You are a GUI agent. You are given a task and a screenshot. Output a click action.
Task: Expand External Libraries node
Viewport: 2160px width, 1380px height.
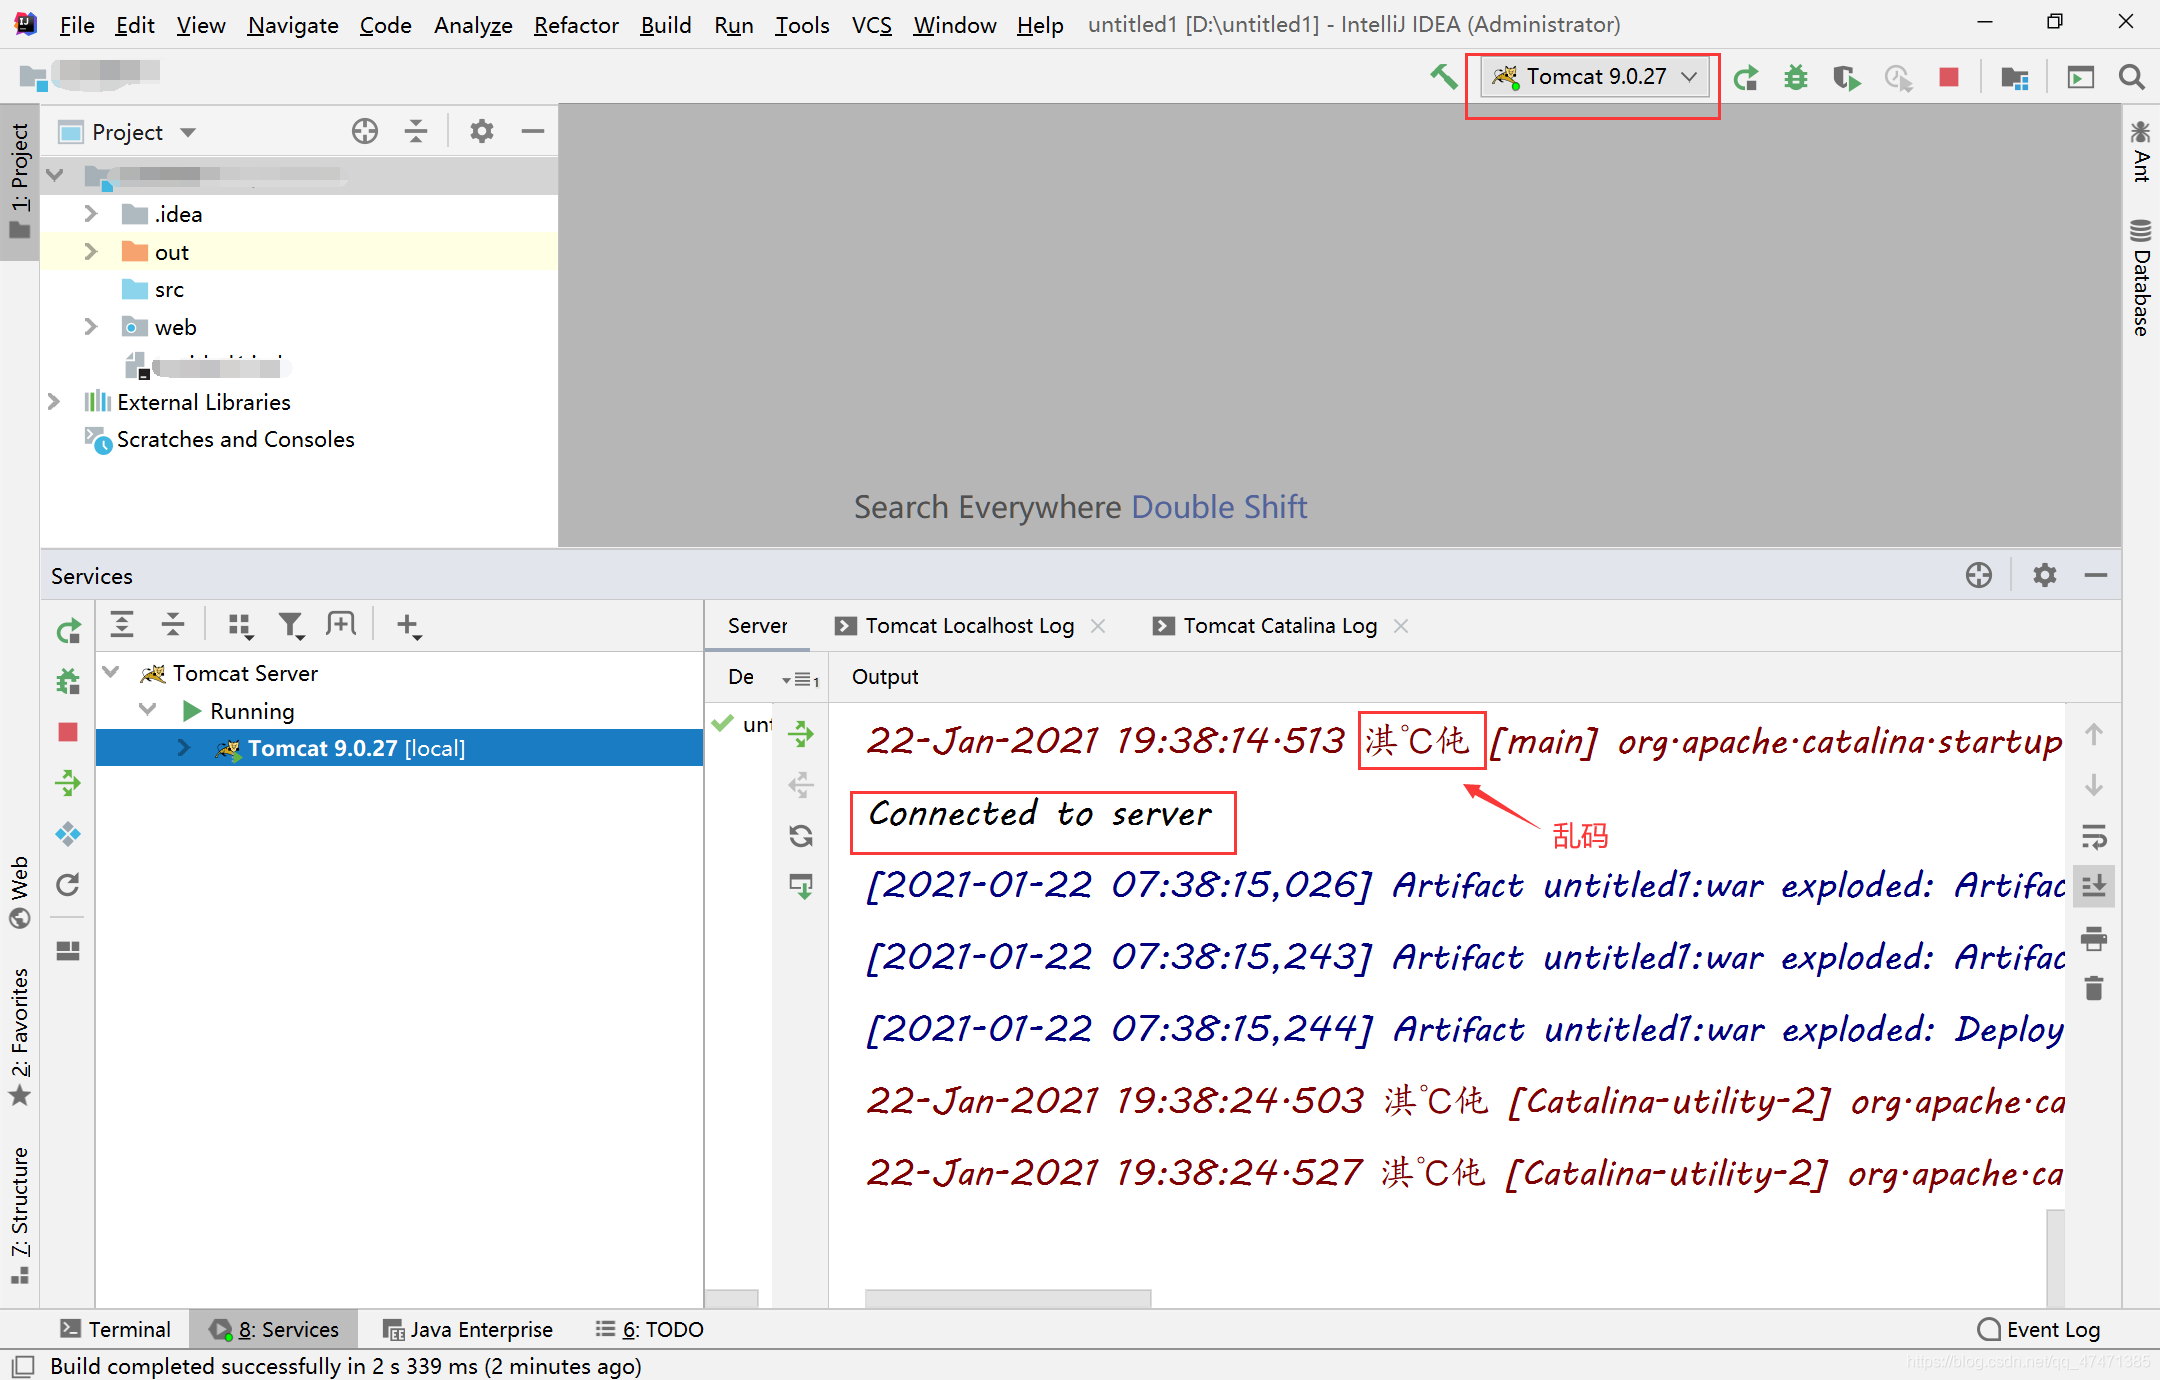click(54, 402)
